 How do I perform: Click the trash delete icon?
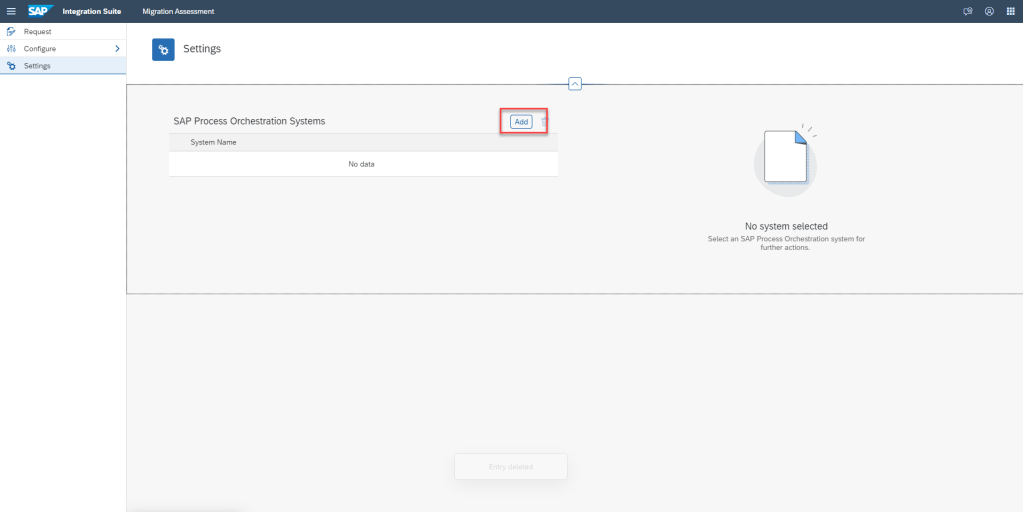pos(545,121)
